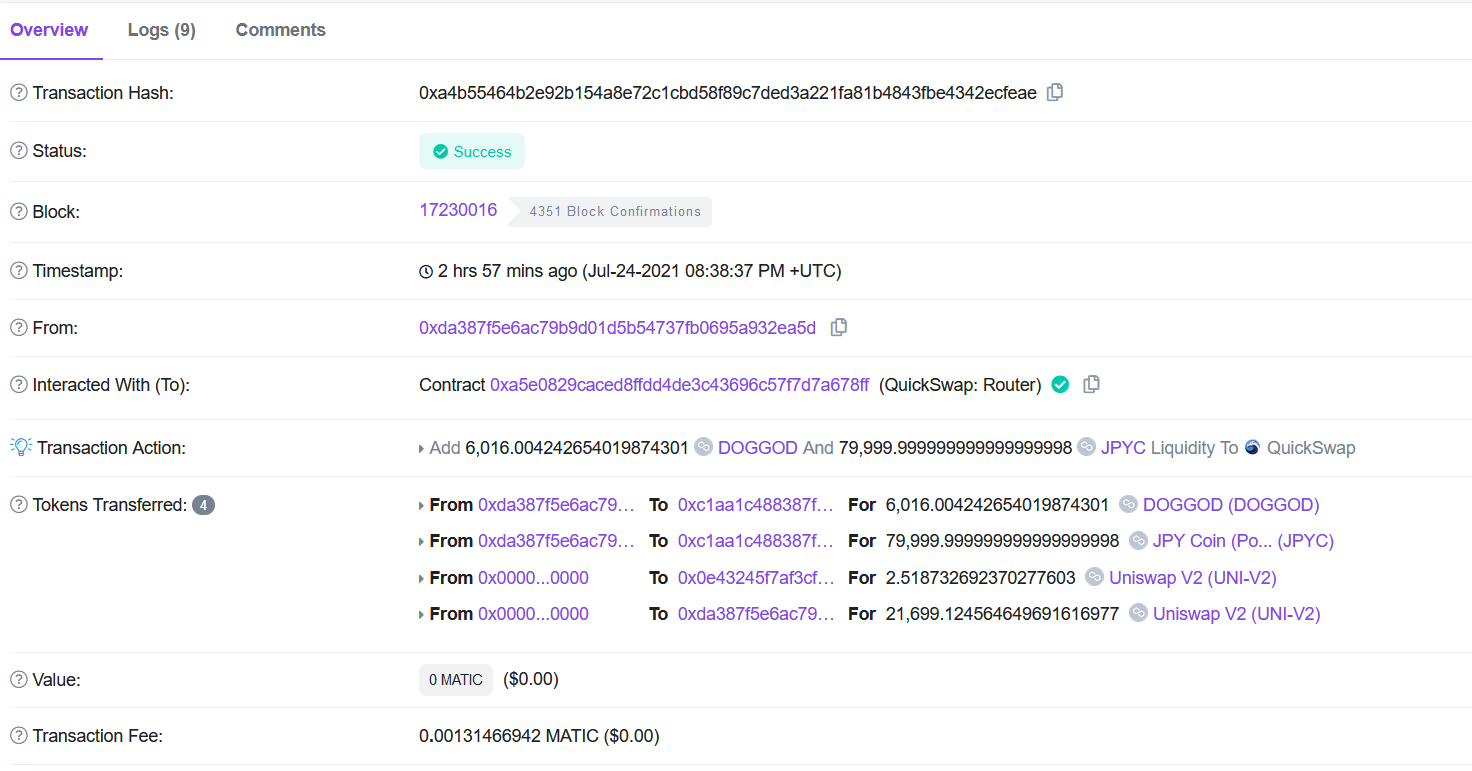1472x771 pixels.
Task: Click the lightbulb icon beside Transaction Action
Action: click(21, 447)
